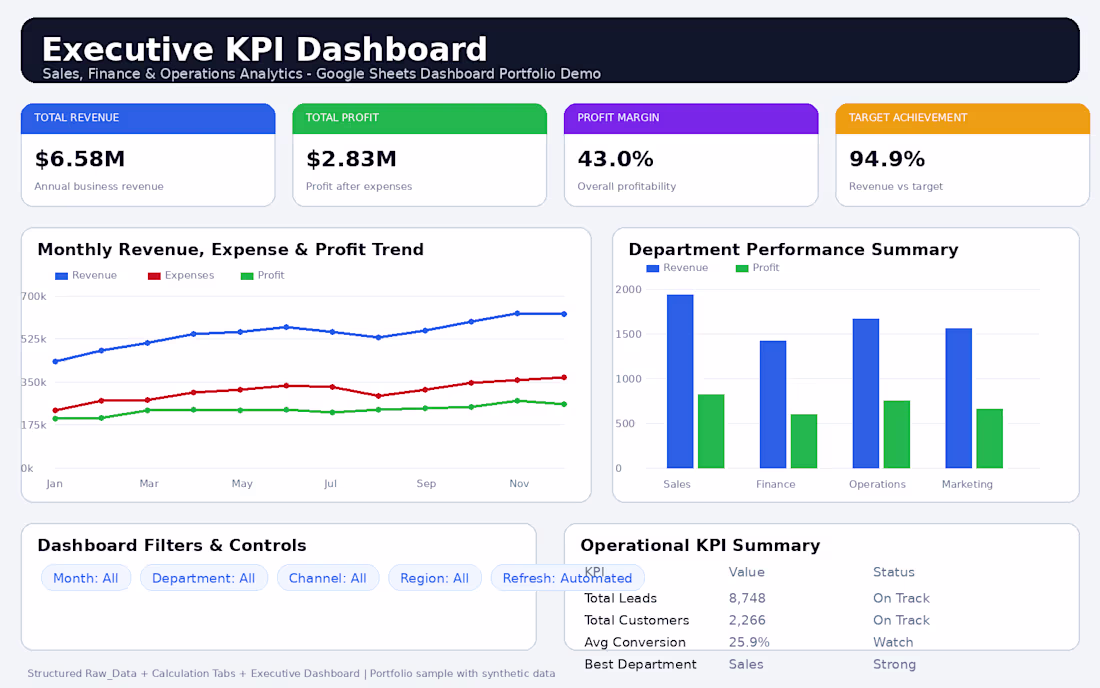
Task: Click 'Operational KPI Summary' heading
Action: (700, 546)
